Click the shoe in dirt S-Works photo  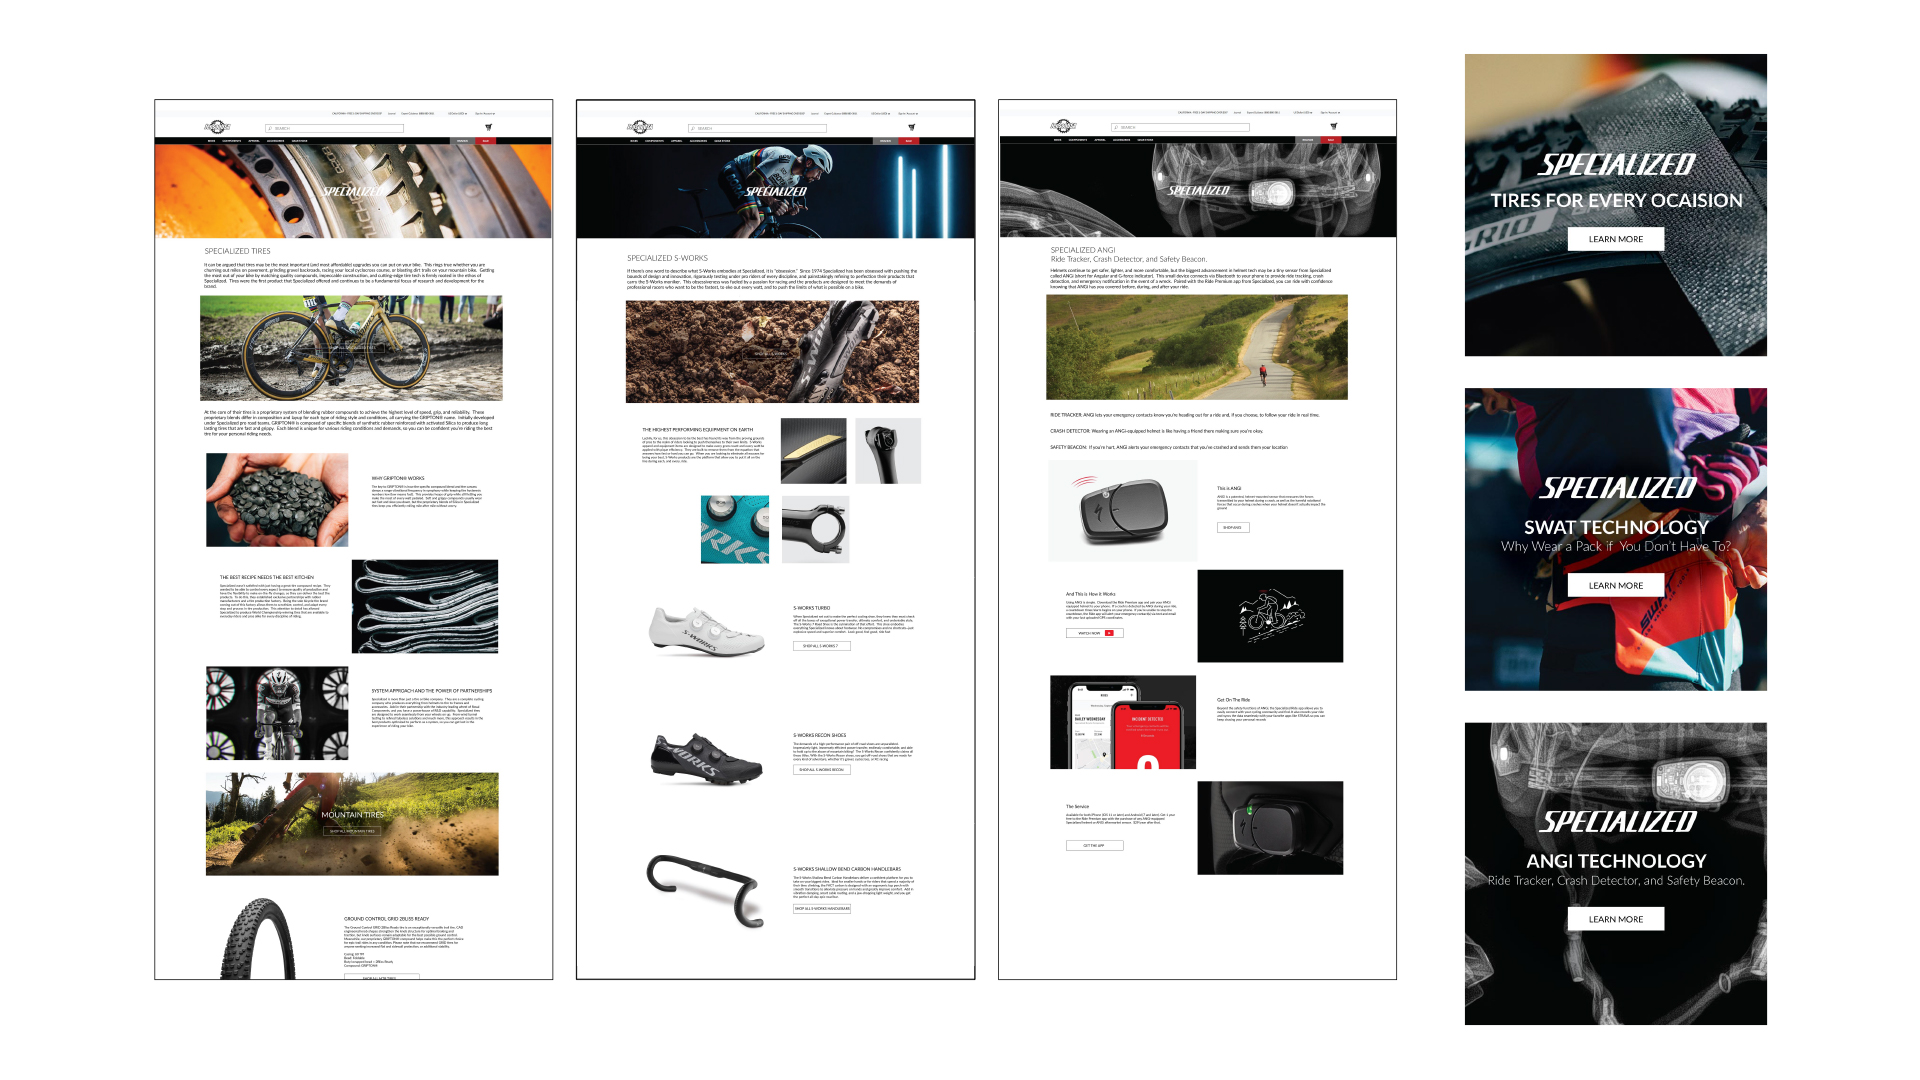click(772, 352)
